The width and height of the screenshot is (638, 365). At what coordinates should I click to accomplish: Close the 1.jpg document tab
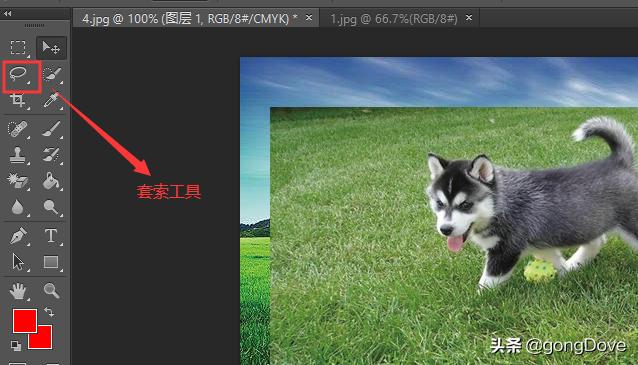click(x=469, y=17)
